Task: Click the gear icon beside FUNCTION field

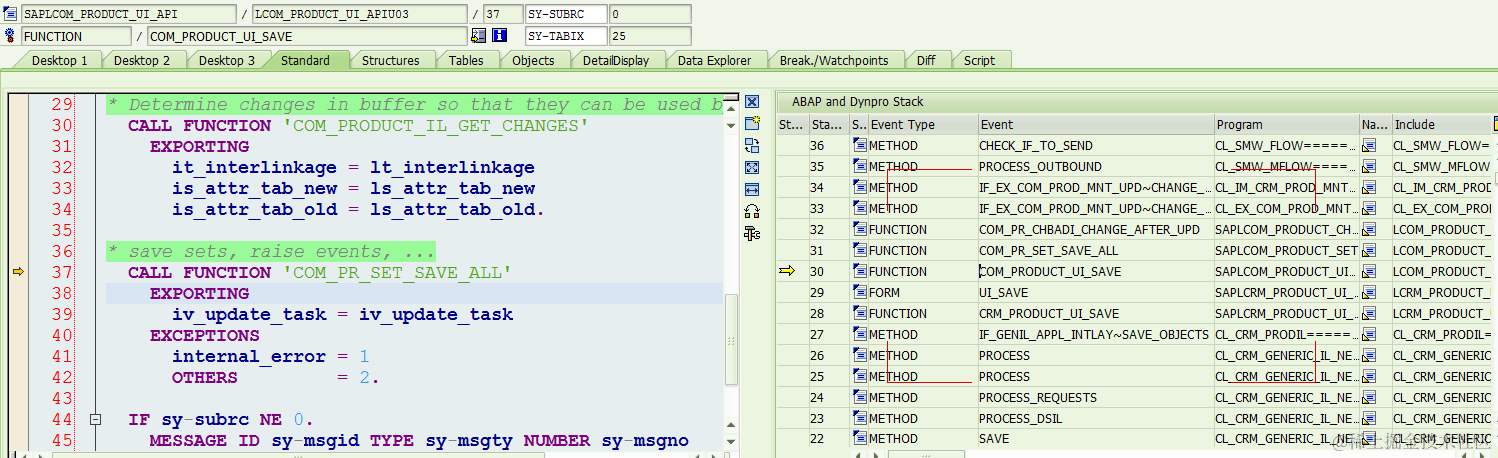Action: 11,36
